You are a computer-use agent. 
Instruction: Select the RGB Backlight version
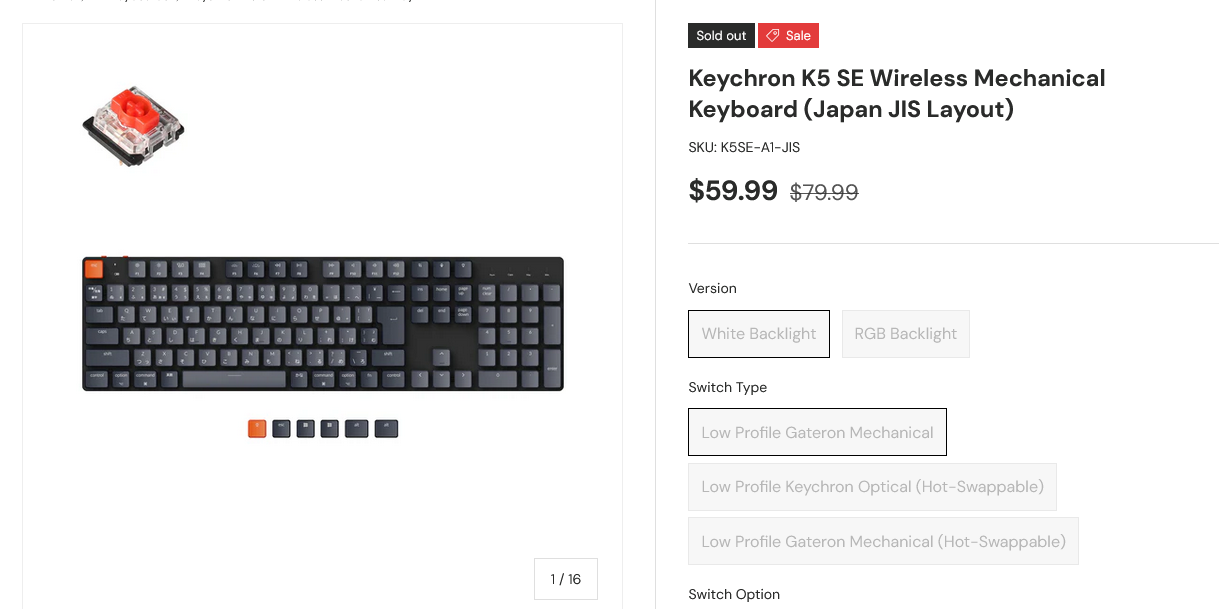point(906,334)
